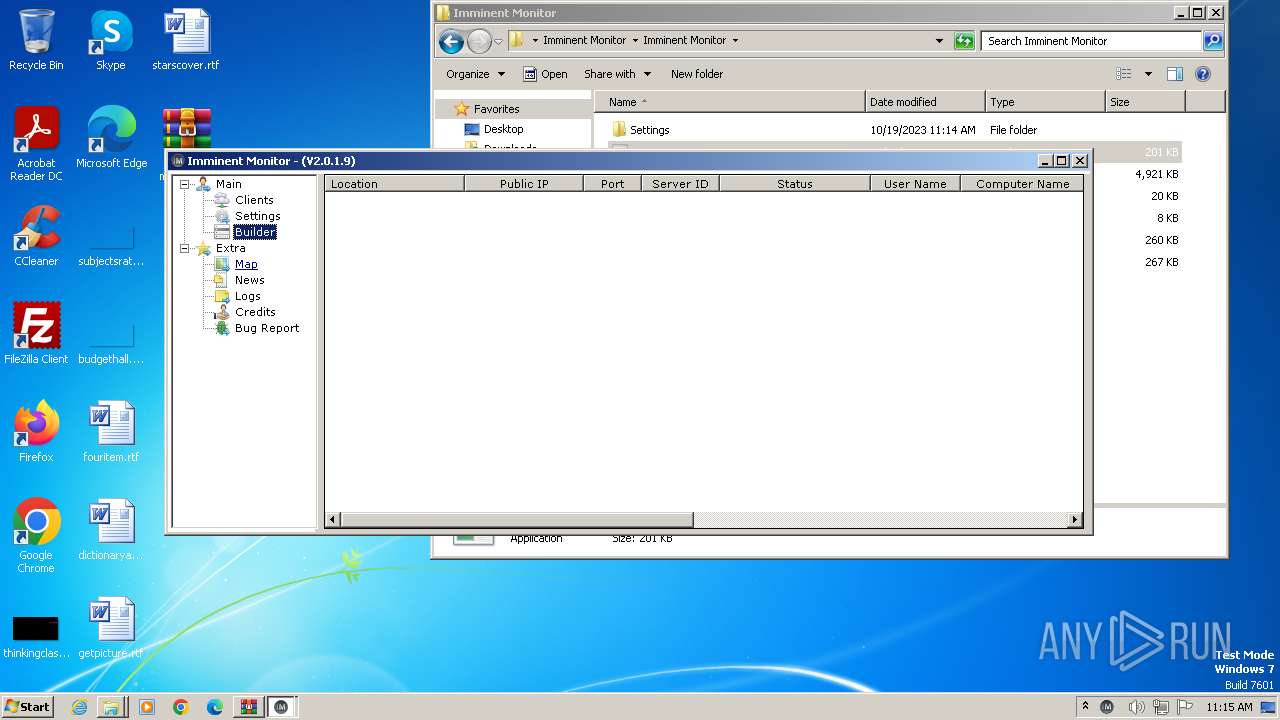Sort clients by Port column

(x=612, y=184)
